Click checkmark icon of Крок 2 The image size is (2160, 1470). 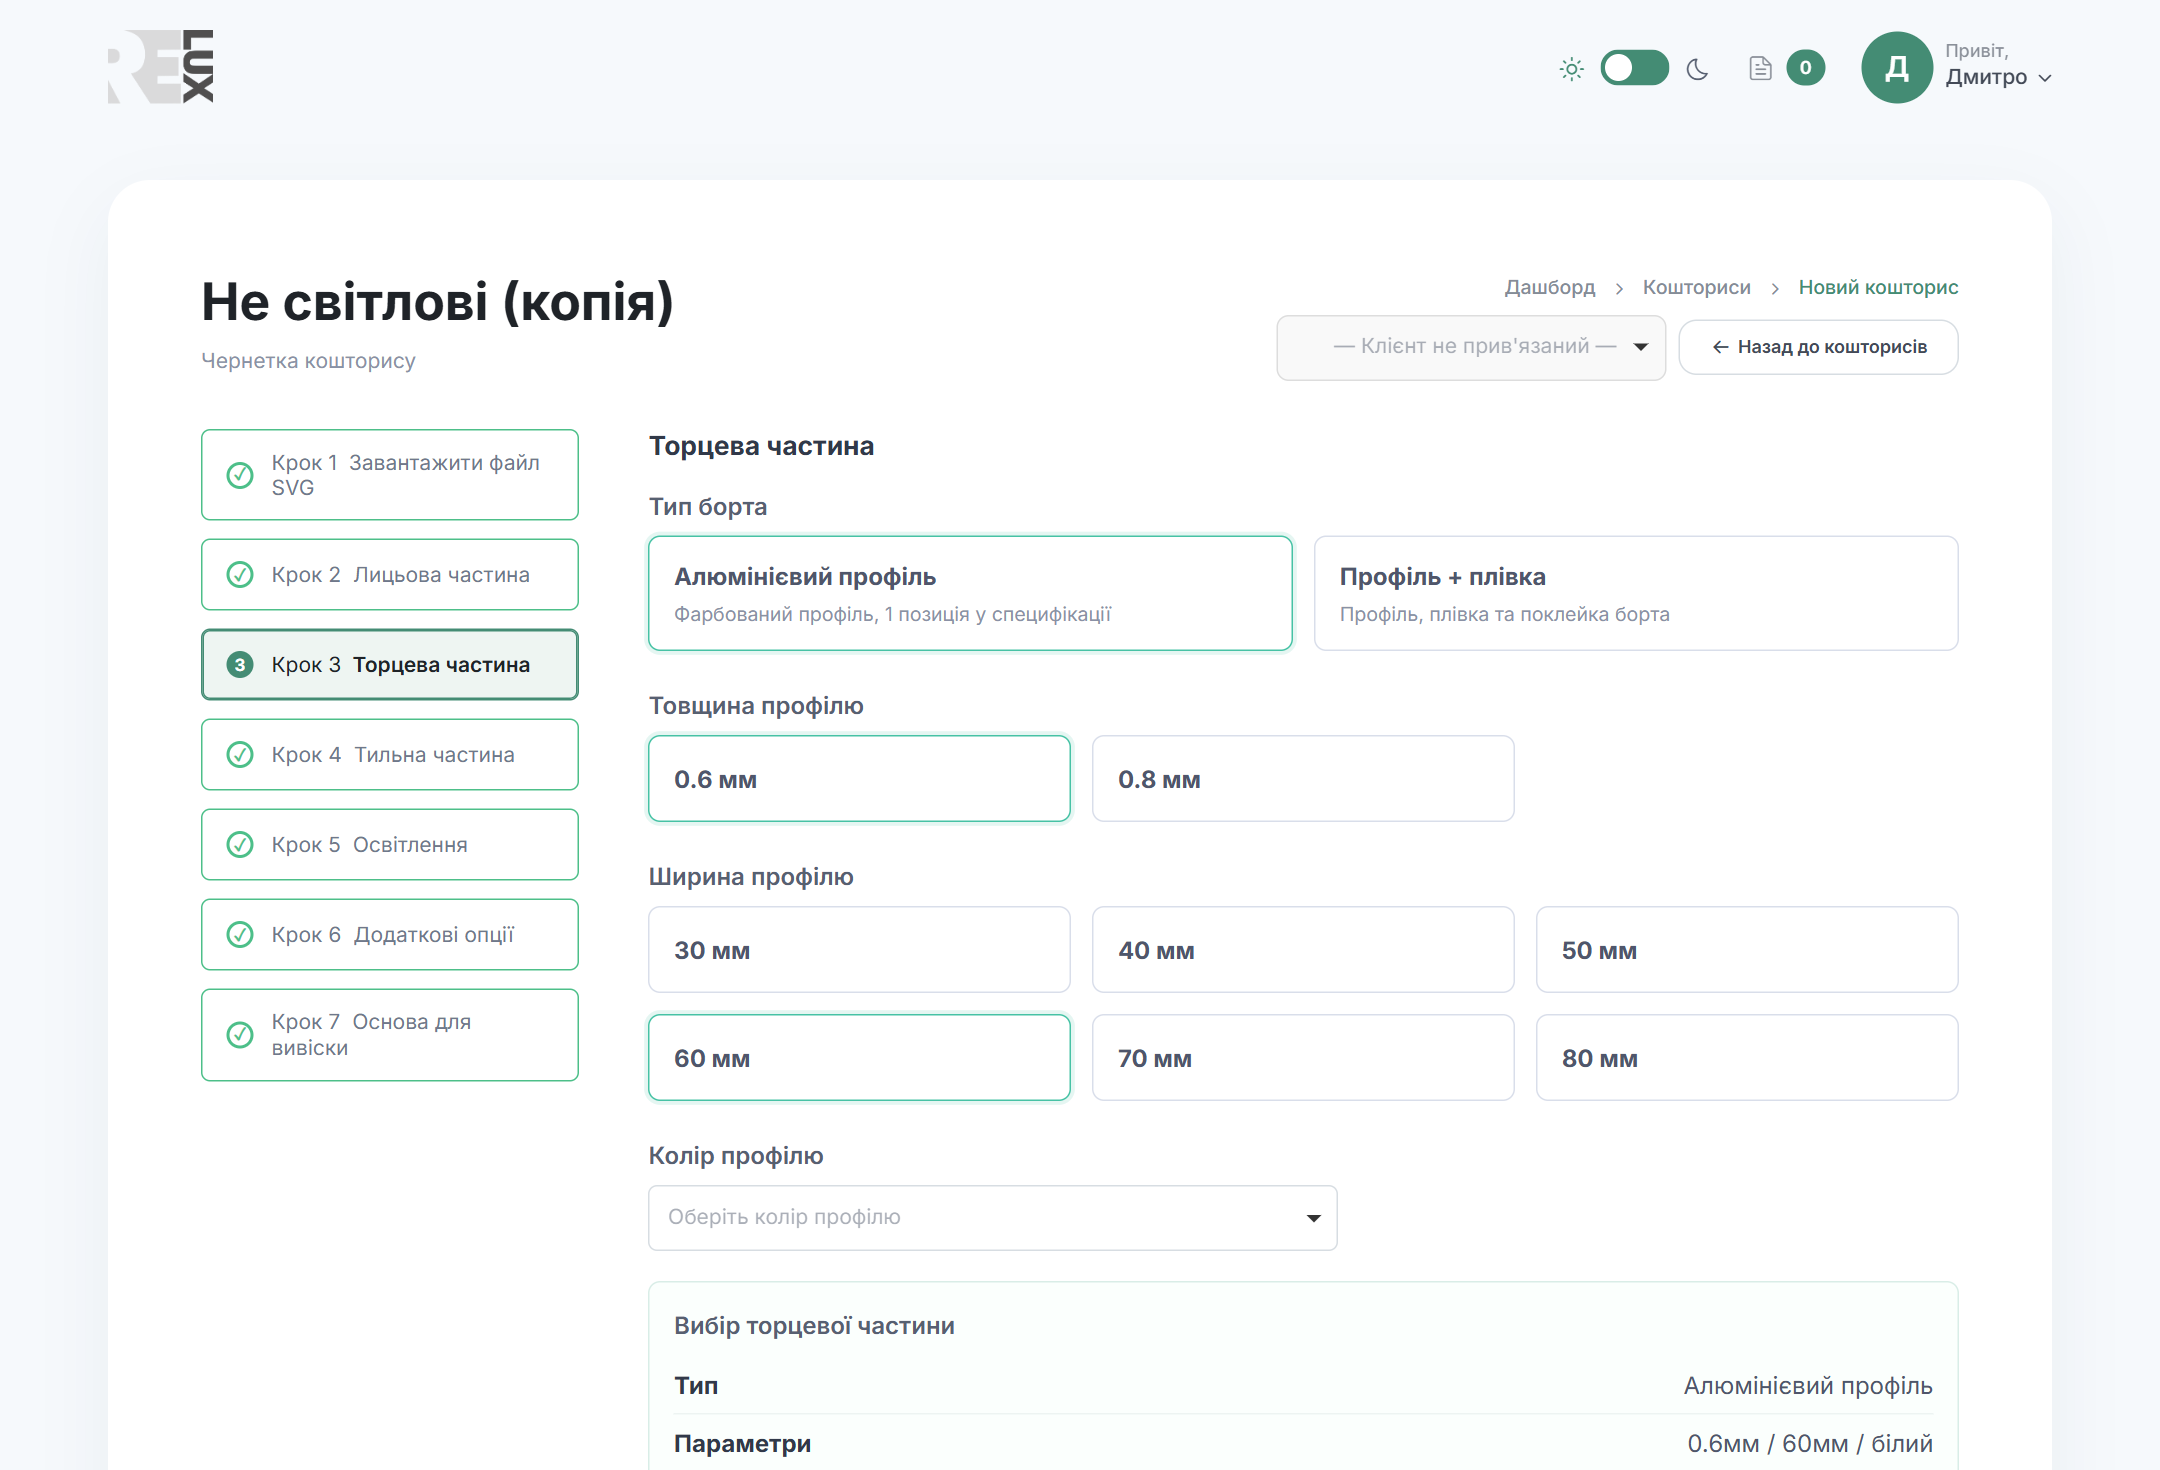tap(240, 575)
